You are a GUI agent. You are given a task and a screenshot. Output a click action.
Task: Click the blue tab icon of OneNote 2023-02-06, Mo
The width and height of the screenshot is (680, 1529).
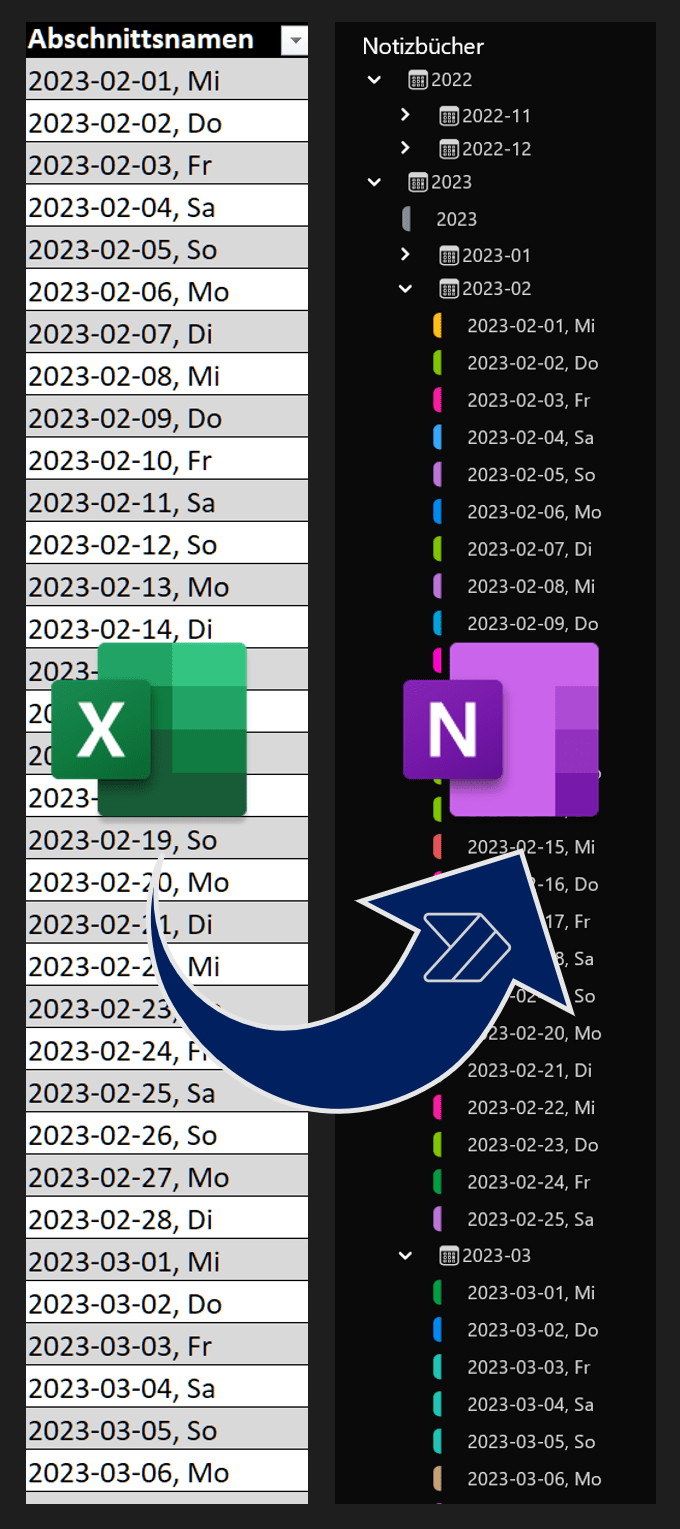437,512
